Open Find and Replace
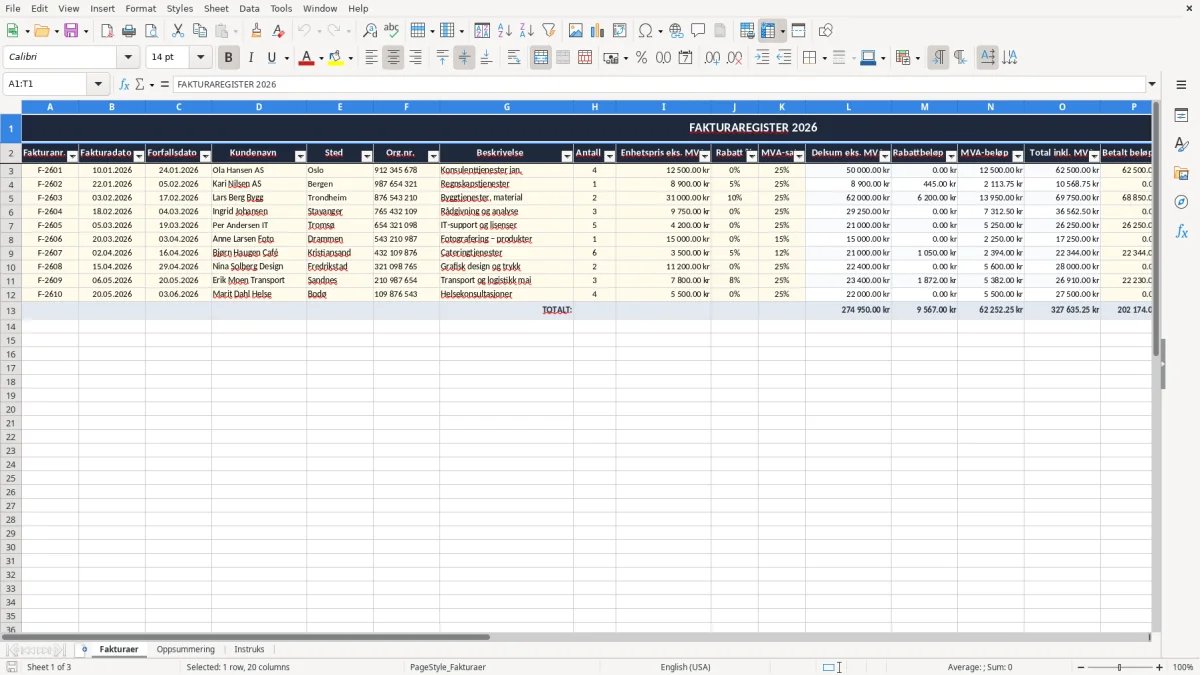1200x675 pixels. click(370, 31)
